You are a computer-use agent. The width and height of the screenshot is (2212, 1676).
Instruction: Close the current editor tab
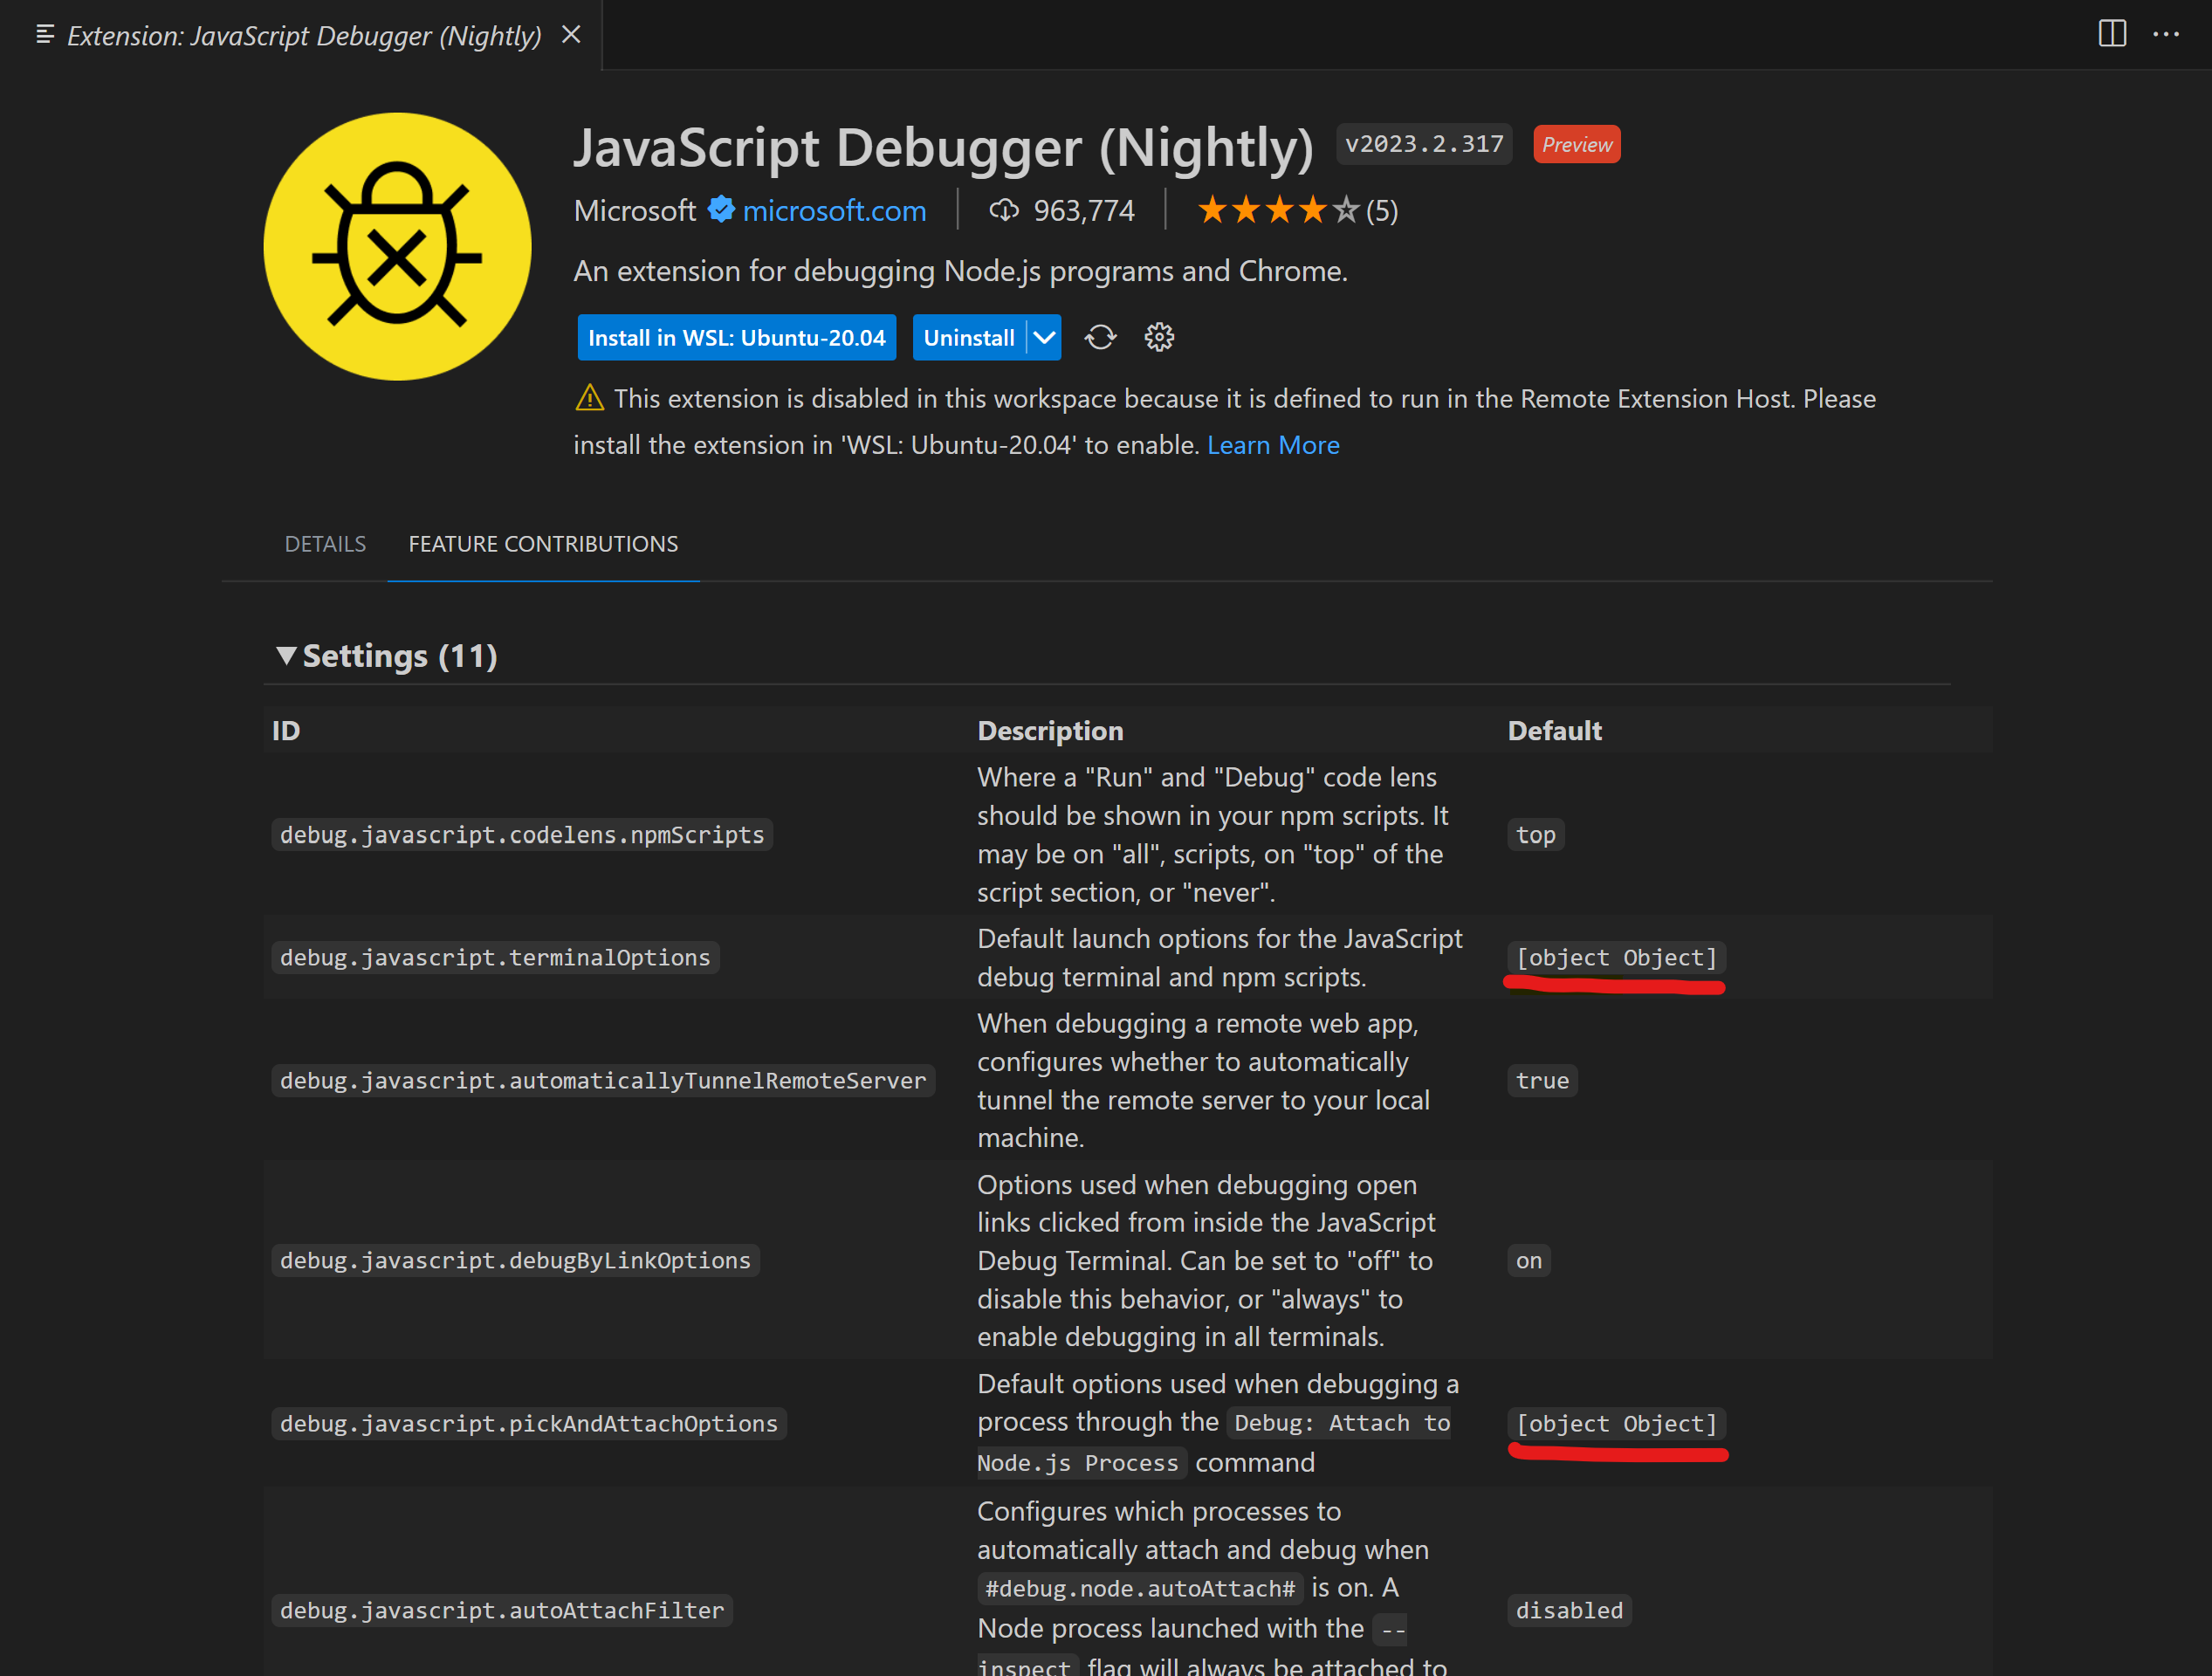571,34
